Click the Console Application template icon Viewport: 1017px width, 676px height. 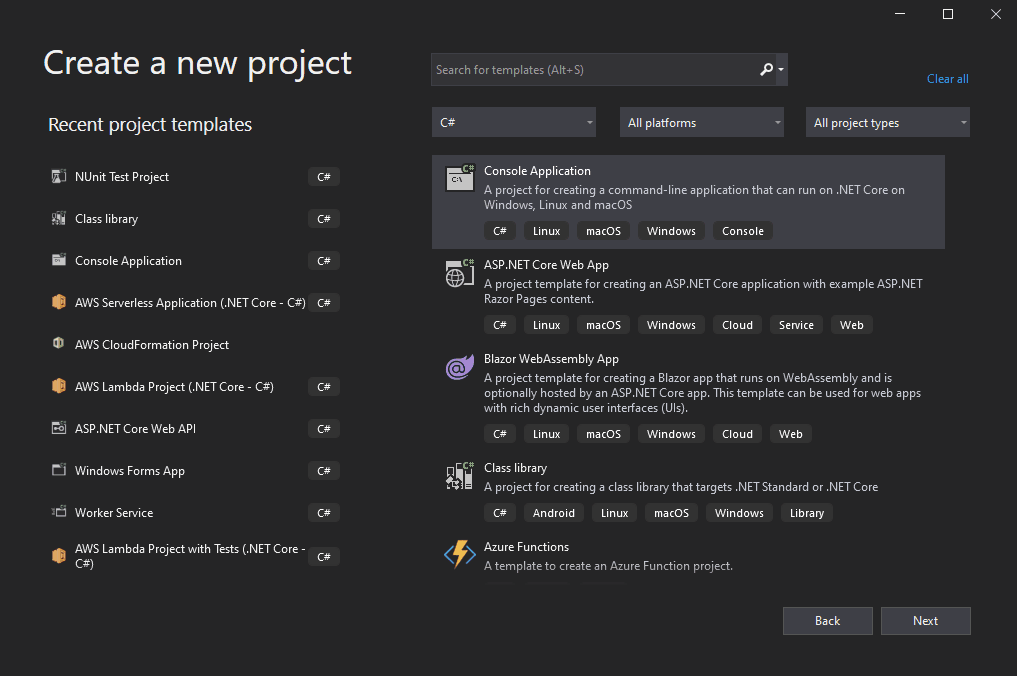point(459,179)
